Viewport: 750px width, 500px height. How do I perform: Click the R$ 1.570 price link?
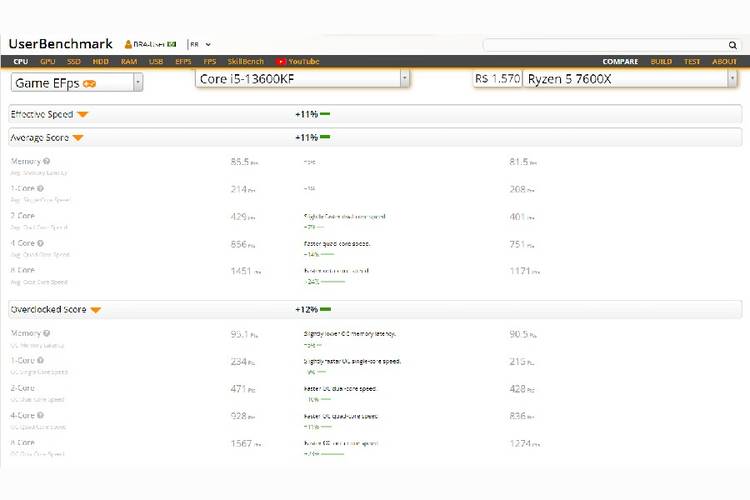point(497,78)
